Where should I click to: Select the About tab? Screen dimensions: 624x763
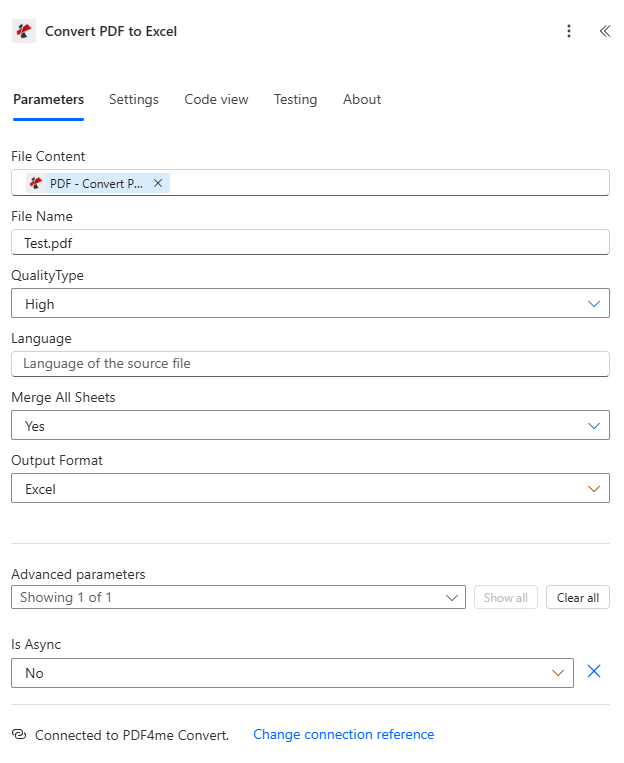pos(362,100)
